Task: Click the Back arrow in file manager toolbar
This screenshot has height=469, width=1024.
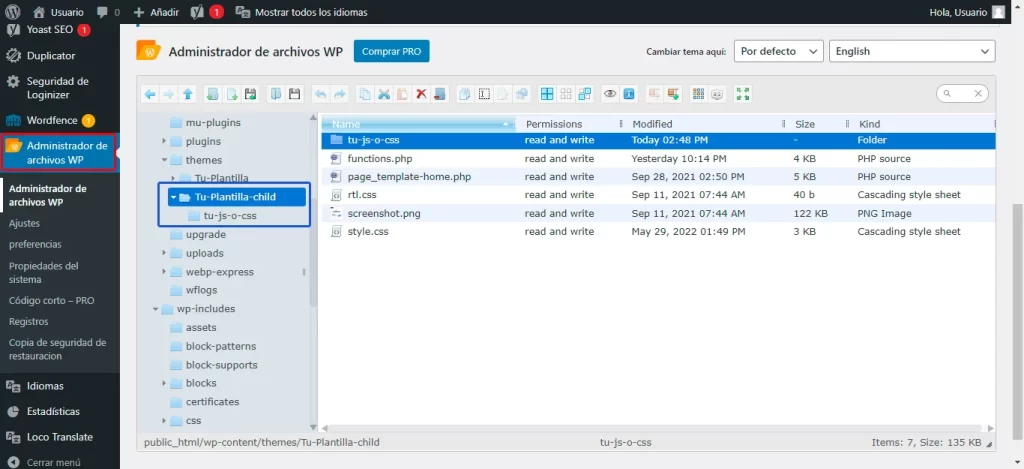Action: [x=150, y=94]
